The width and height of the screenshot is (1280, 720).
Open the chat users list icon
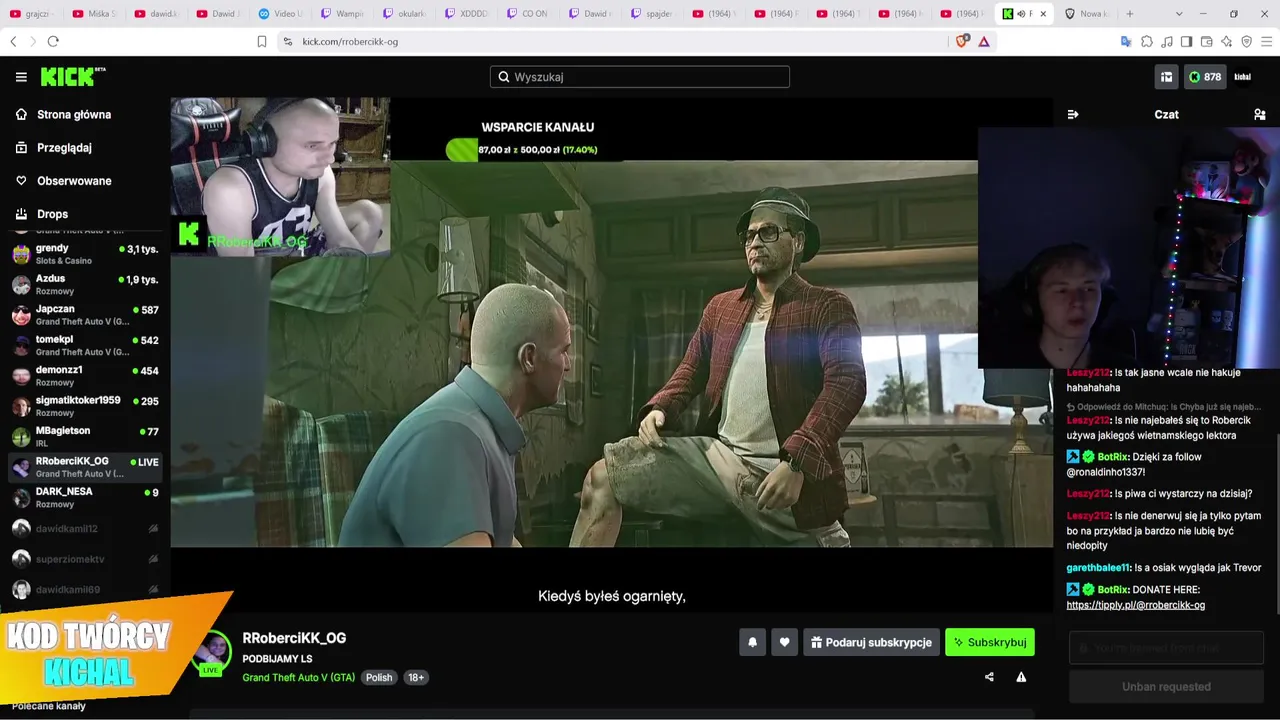[x=1260, y=115]
